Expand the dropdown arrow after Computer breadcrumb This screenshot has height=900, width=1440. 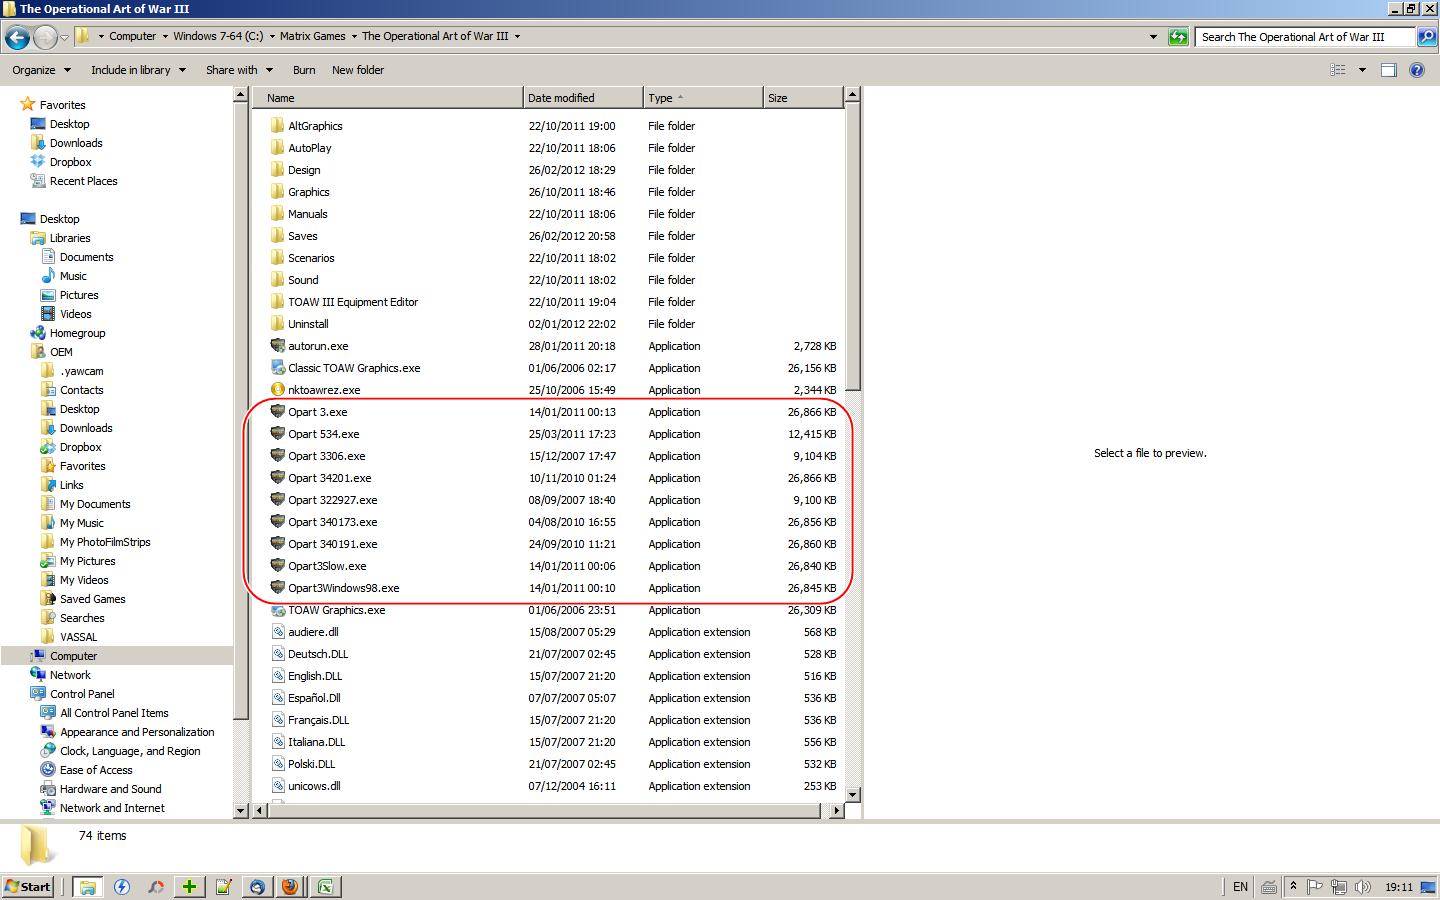(165, 37)
